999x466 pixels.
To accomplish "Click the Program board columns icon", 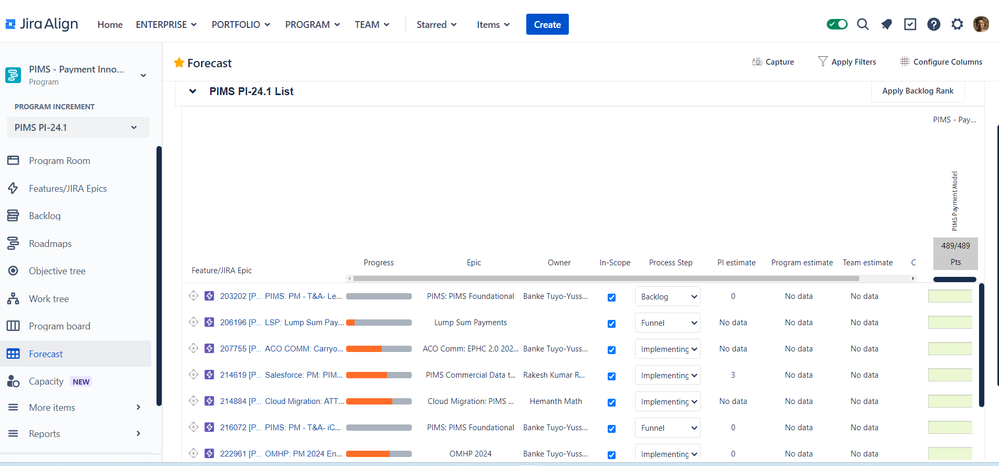I will pyautogui.click(x=13, y=326).
